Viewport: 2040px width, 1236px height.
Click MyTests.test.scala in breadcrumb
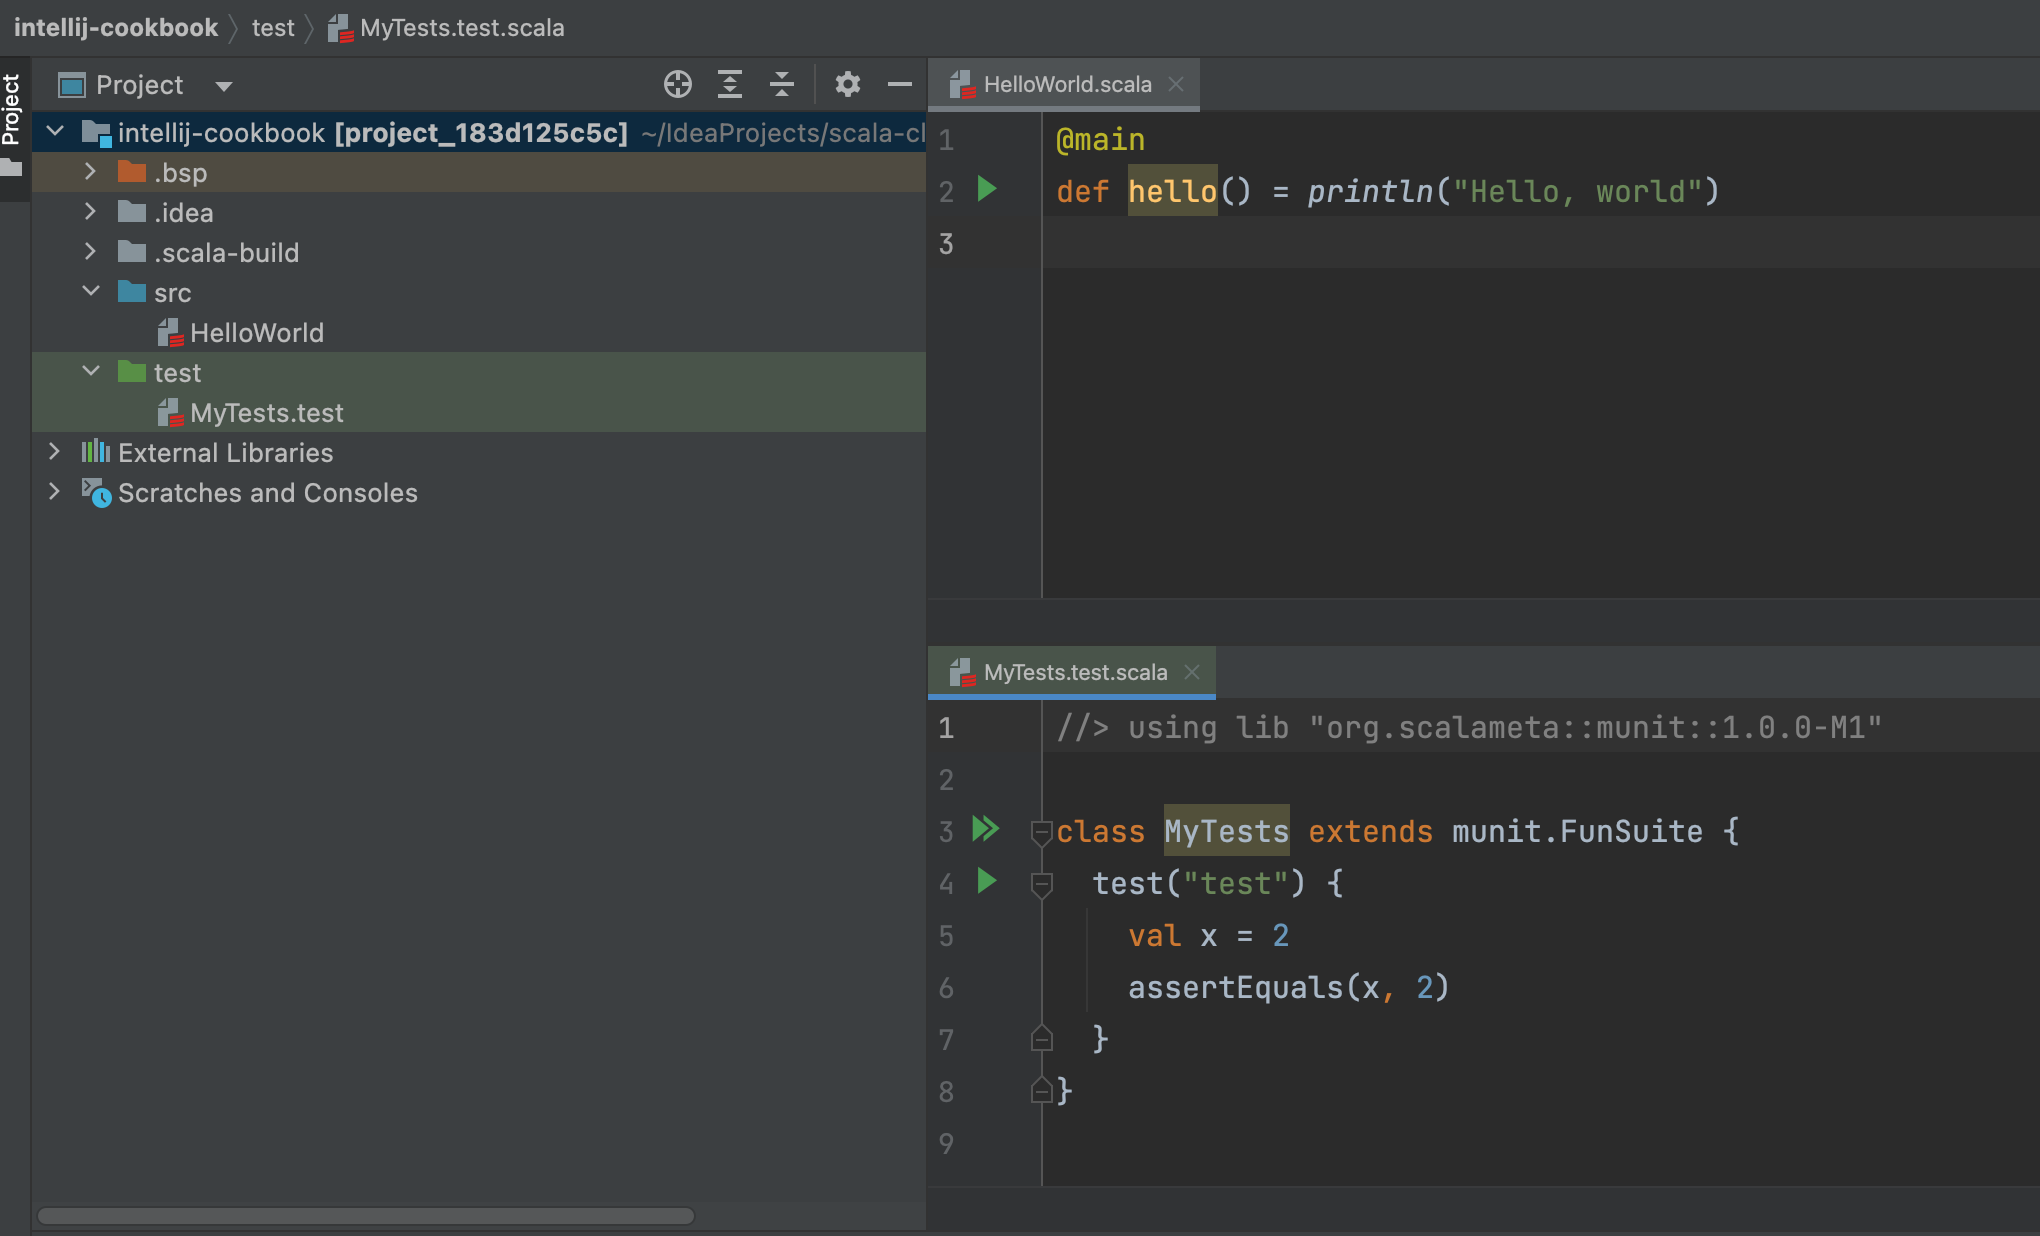point(462,28)
